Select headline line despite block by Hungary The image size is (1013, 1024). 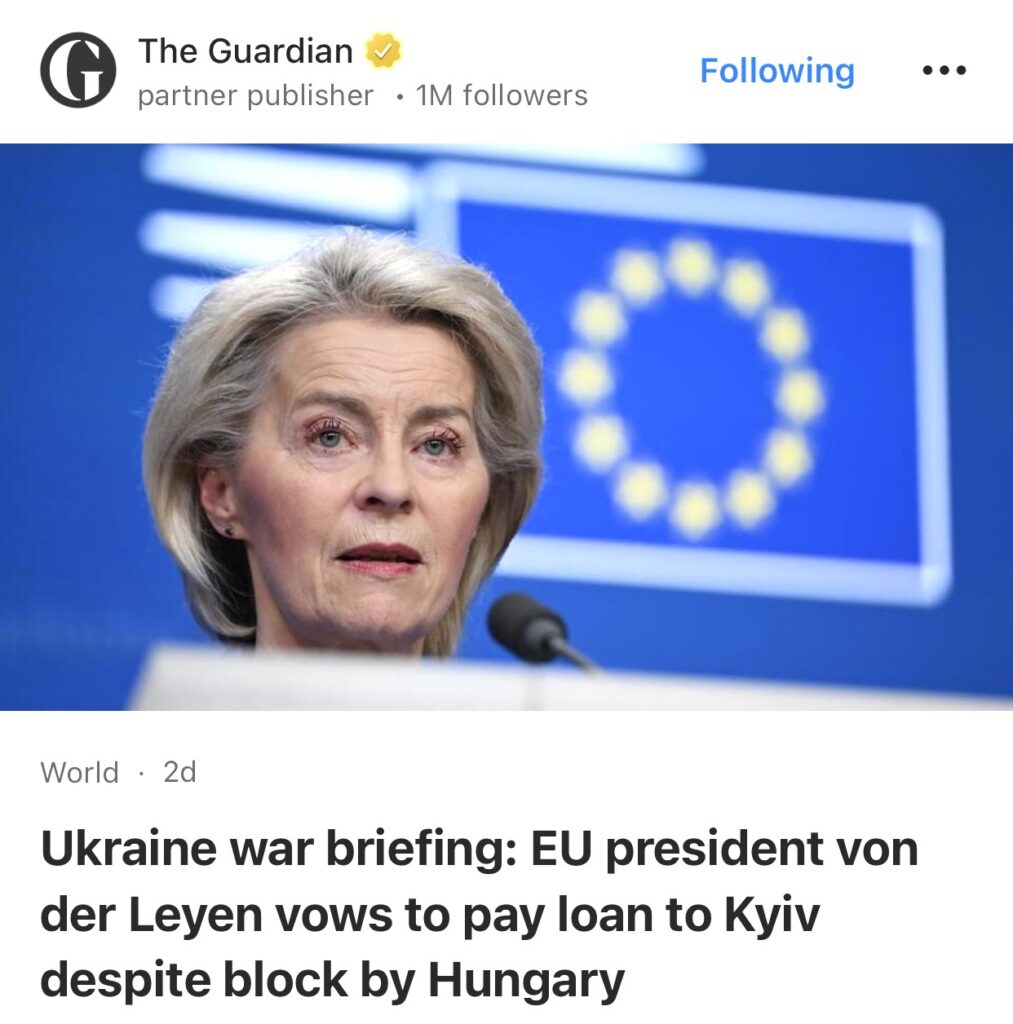(x=332, y=981)
